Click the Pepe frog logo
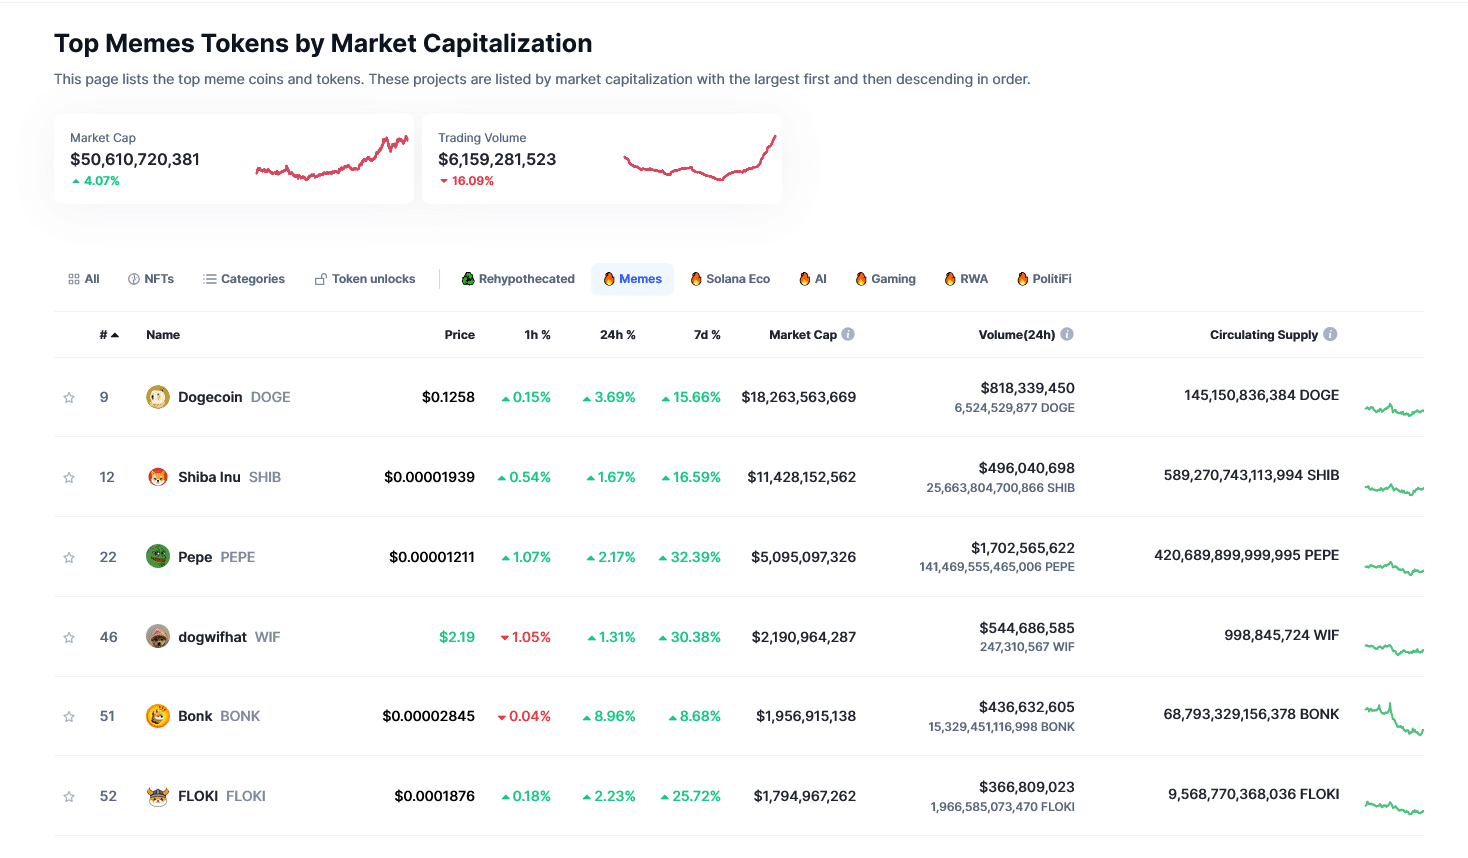 pos(158,556)
